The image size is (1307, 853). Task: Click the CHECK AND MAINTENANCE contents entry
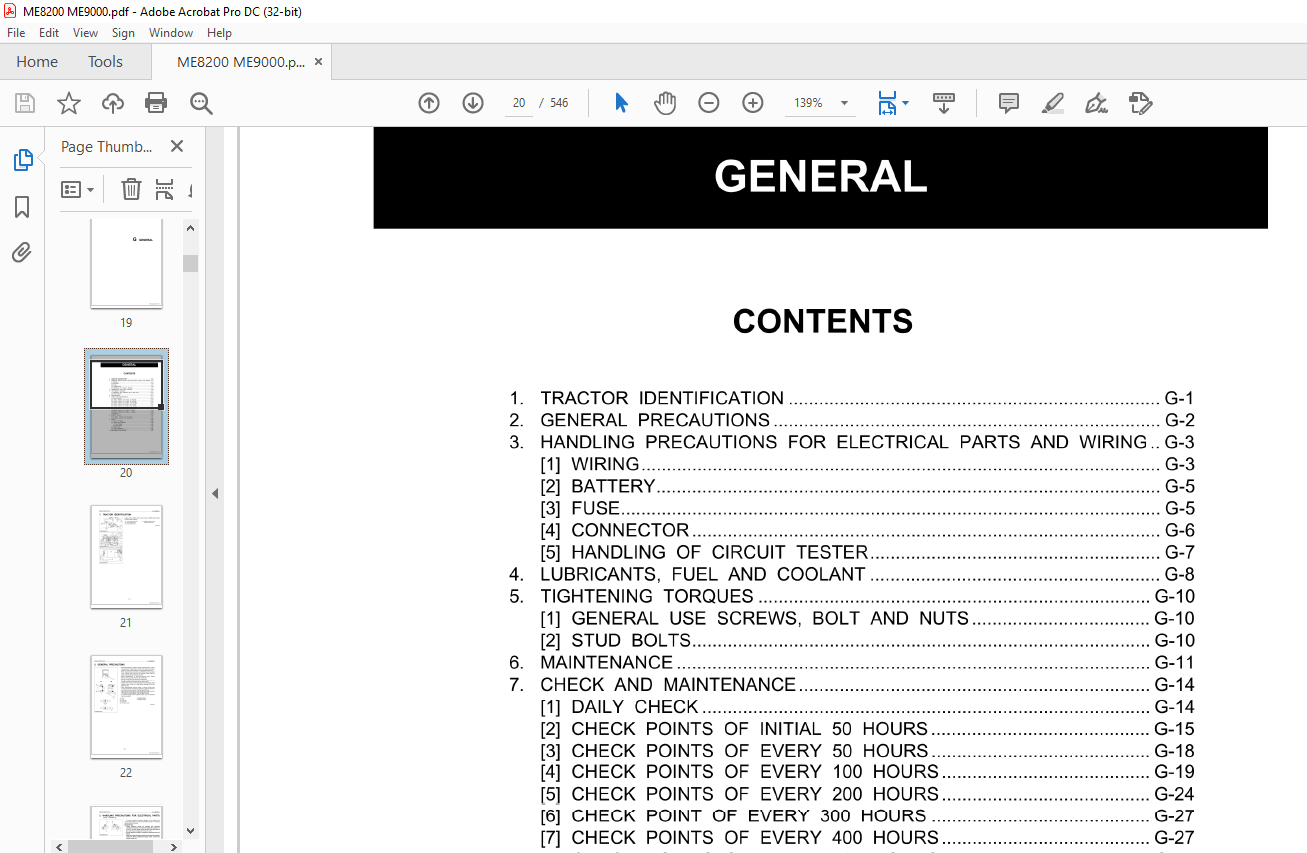pos(851,684)
